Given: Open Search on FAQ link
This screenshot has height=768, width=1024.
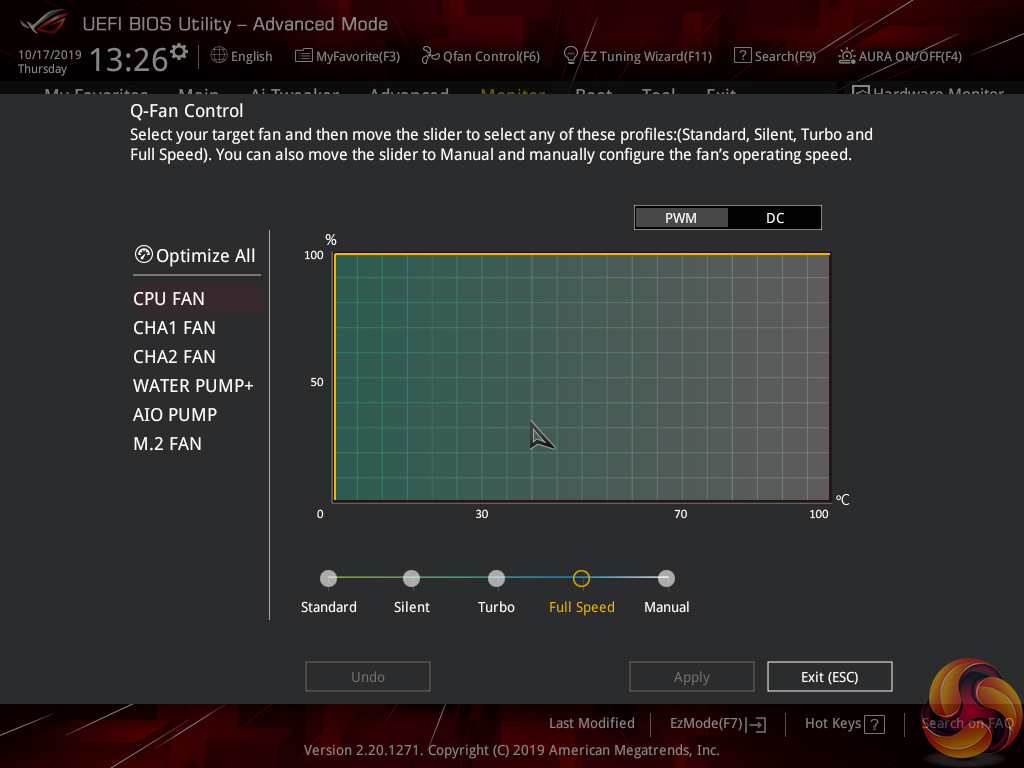Looking at the screenshot, I should (967, 723).
